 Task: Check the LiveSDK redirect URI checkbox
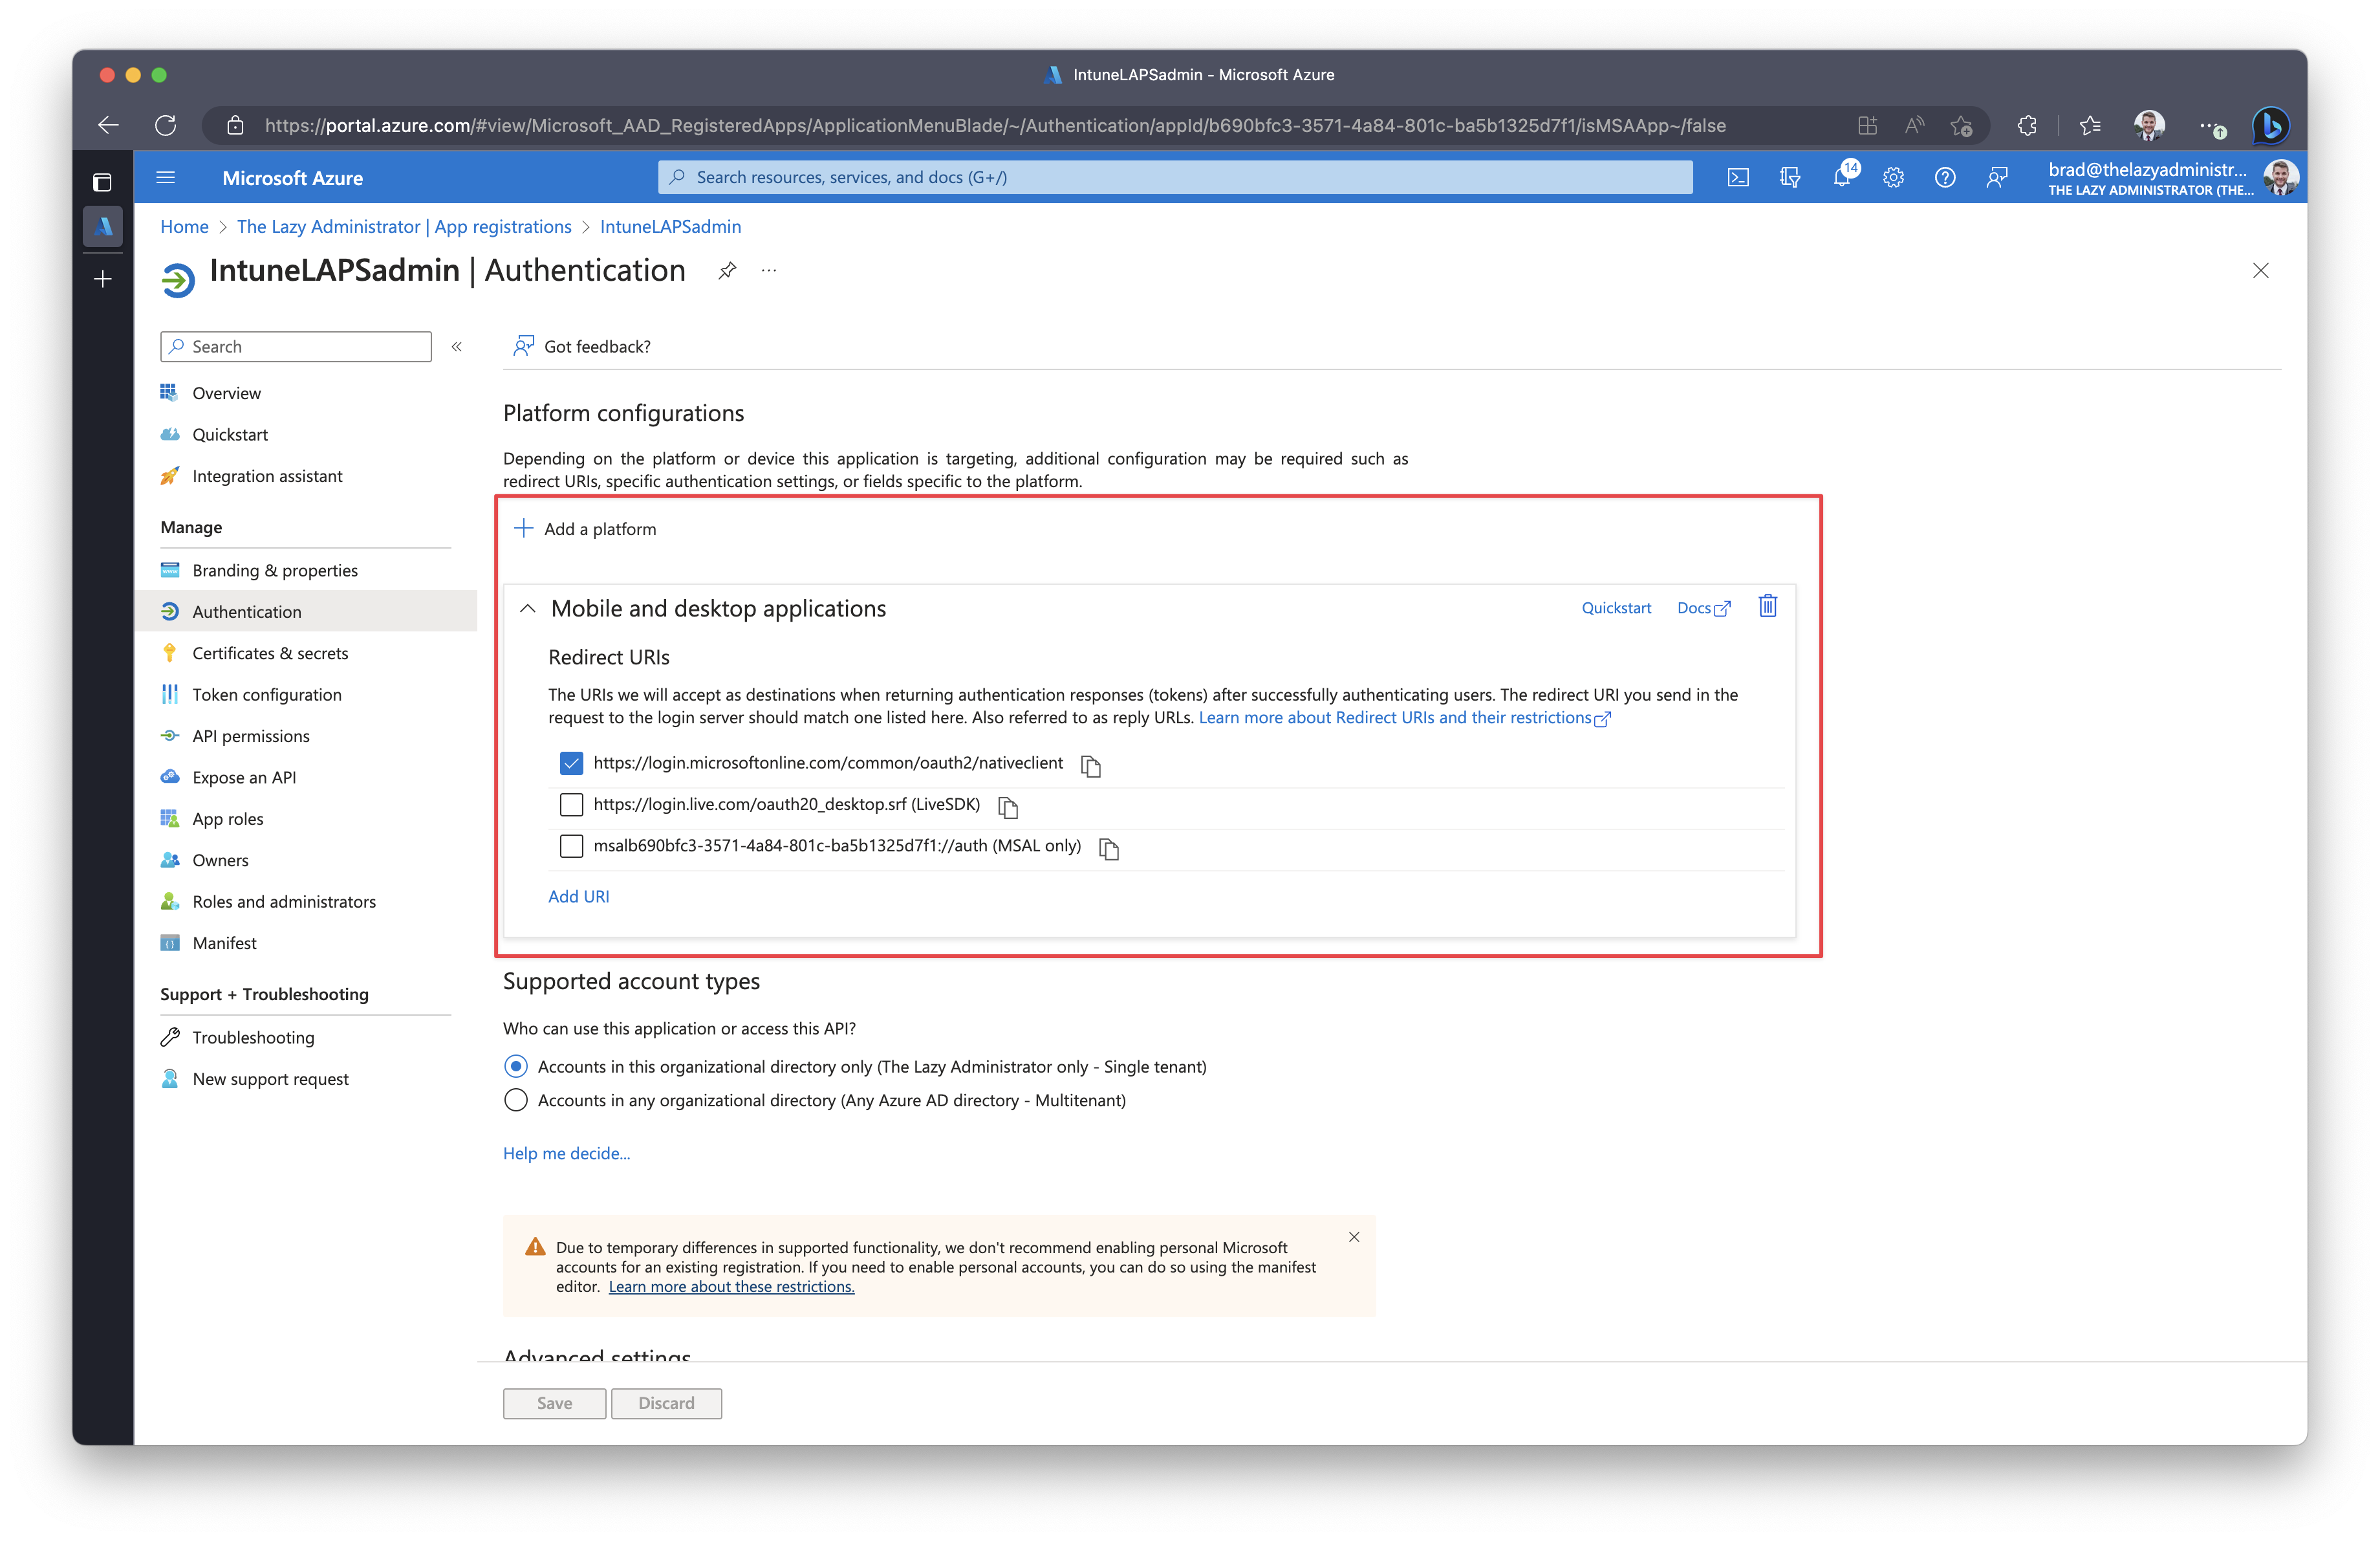571,804
